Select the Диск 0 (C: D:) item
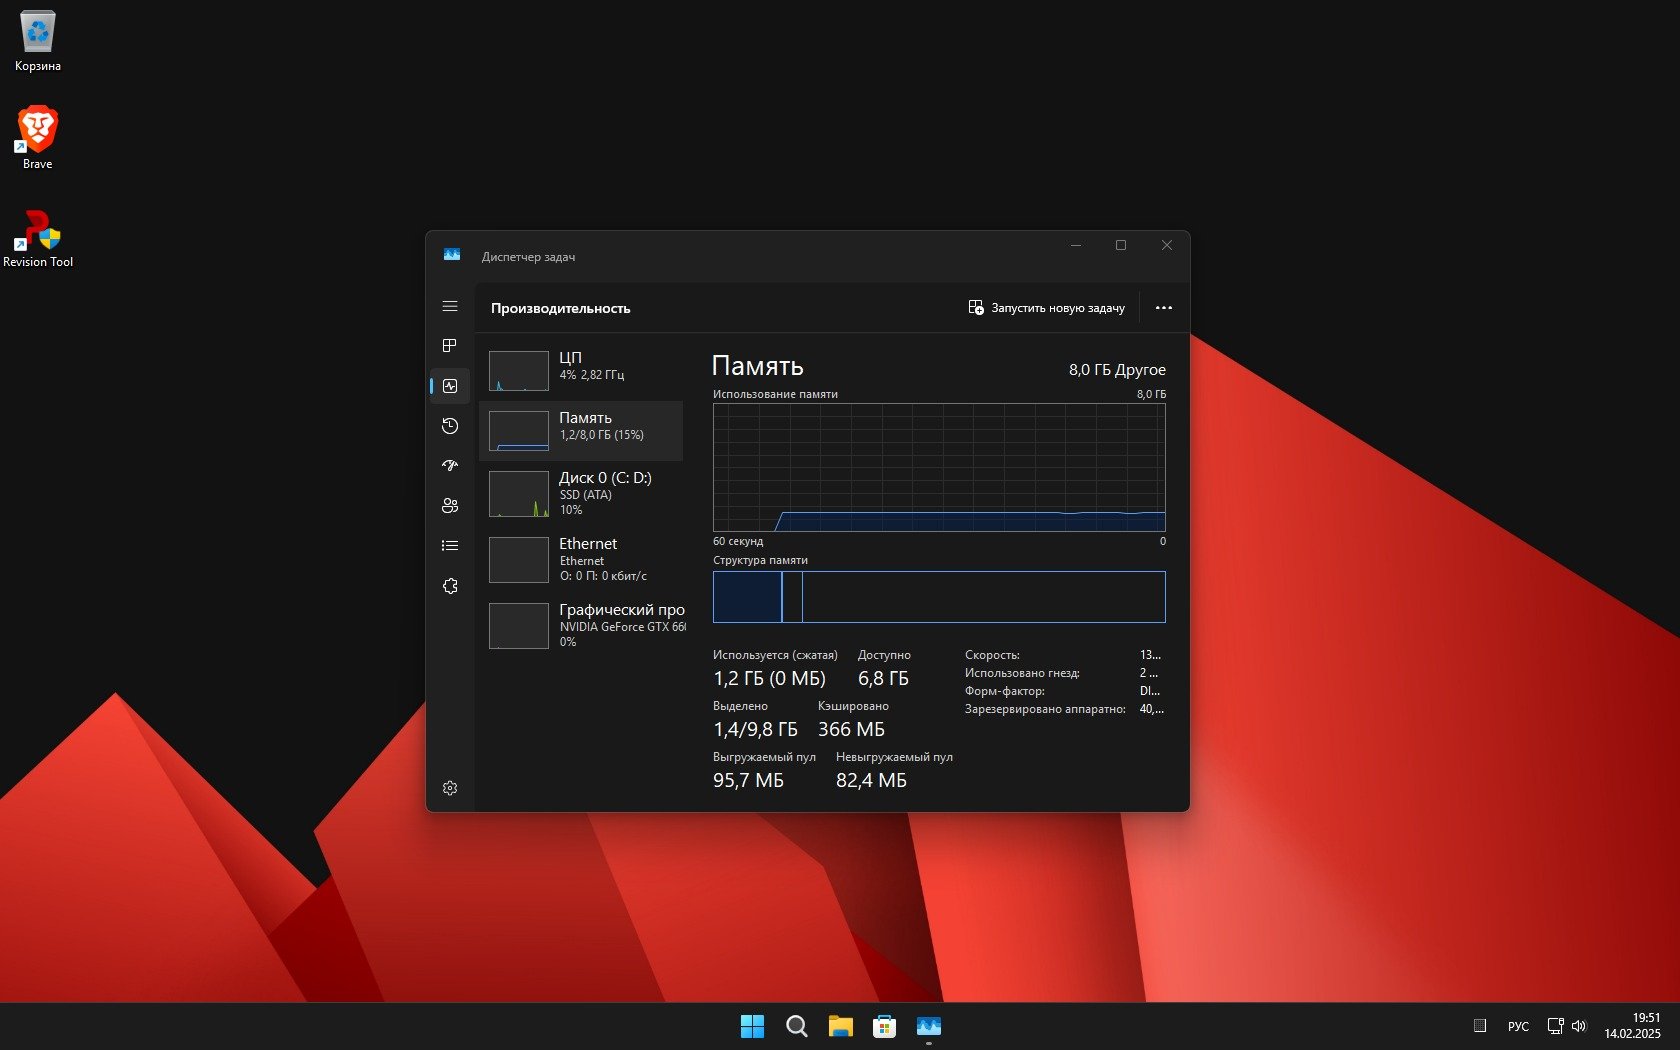 [x=581, y=494]
